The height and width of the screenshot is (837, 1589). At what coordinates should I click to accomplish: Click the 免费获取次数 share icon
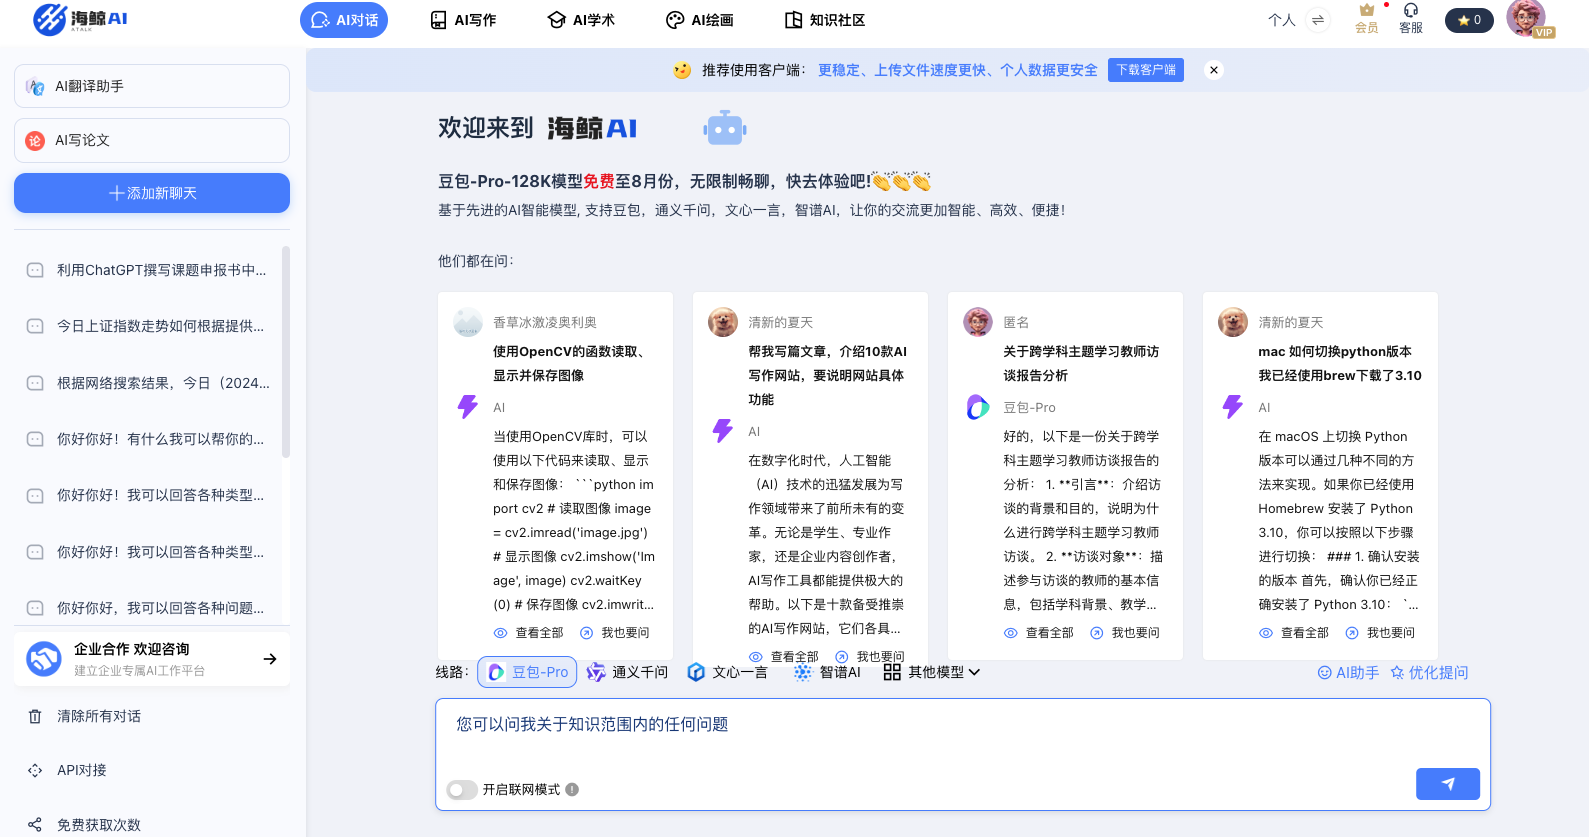[35, 825]
